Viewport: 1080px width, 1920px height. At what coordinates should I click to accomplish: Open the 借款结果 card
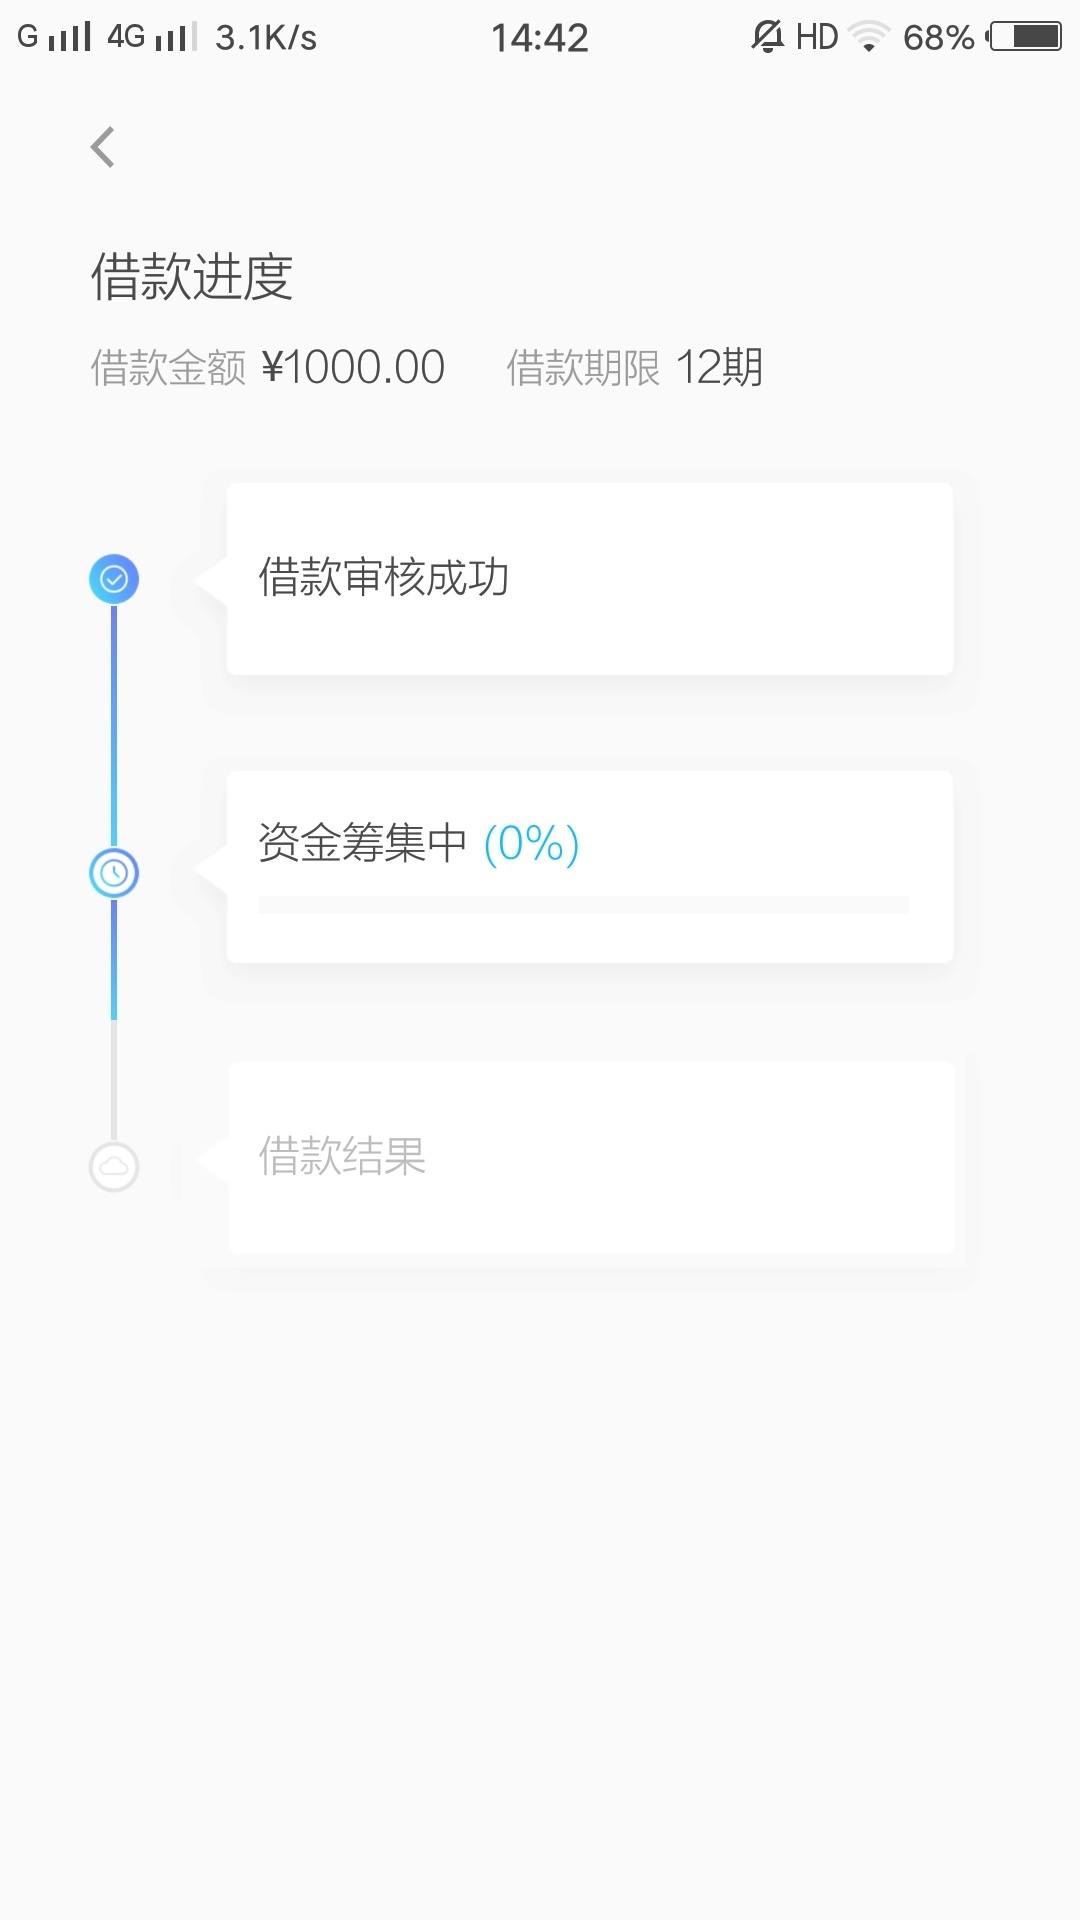point(592,1157)
